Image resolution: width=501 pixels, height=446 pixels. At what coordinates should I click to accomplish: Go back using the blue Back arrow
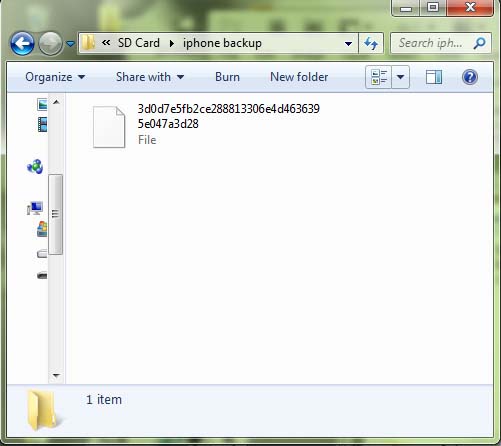pos(22,43)
